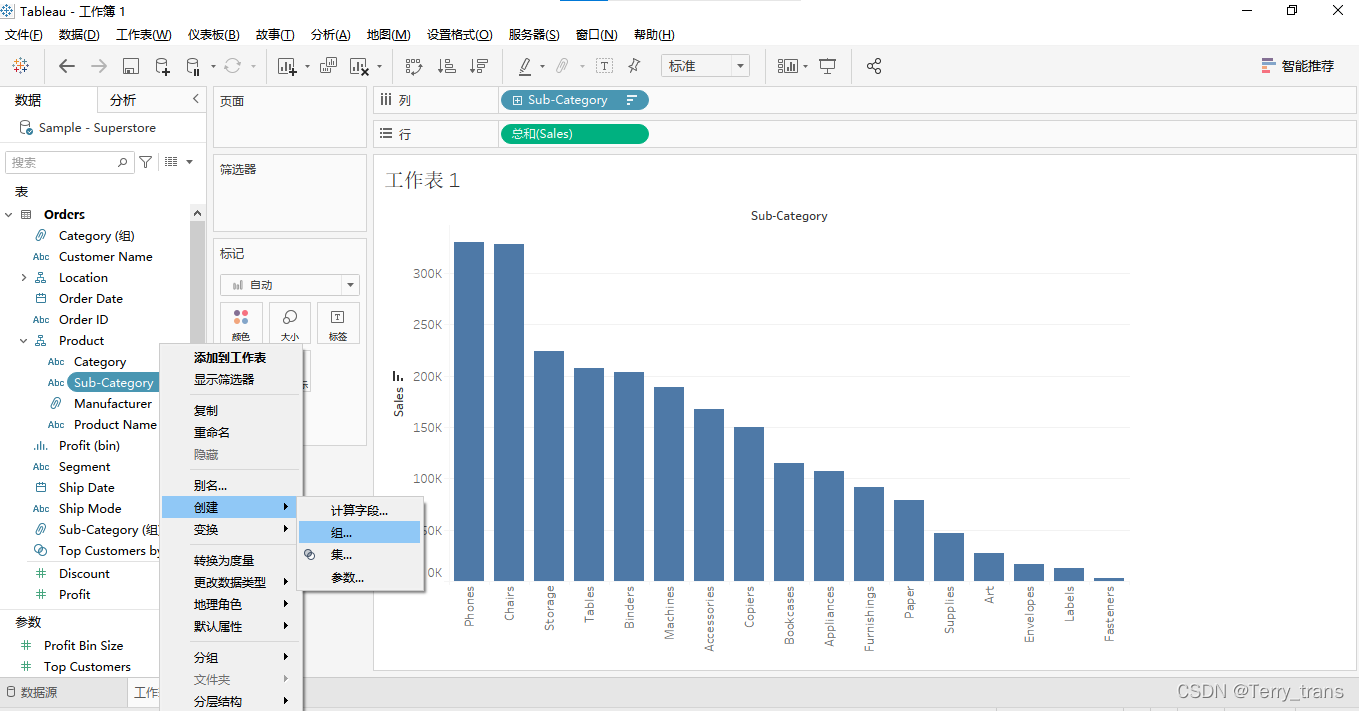
Task: Open the Transform submenu in the context menu
Action: tap(231, 530)
